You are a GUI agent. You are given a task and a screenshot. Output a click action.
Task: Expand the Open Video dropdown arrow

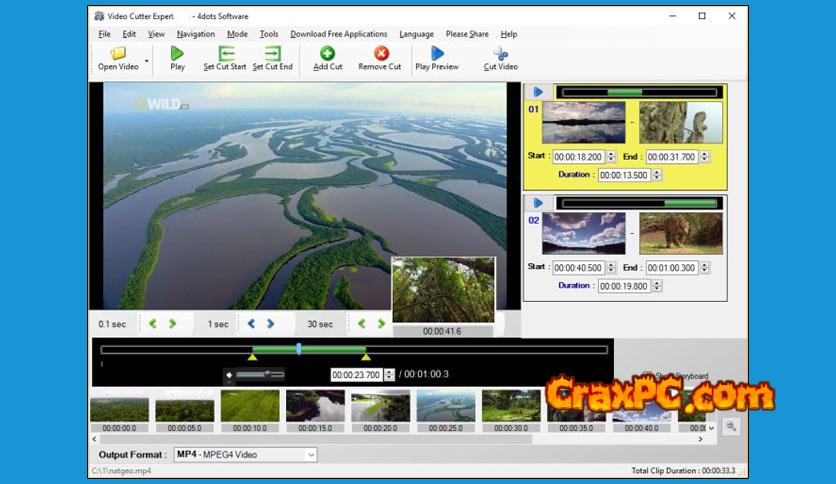pos(147,60)
